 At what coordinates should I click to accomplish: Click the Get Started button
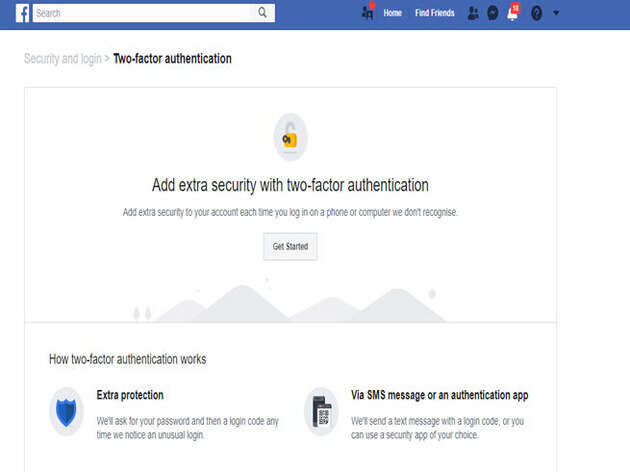tap(290, 246)
